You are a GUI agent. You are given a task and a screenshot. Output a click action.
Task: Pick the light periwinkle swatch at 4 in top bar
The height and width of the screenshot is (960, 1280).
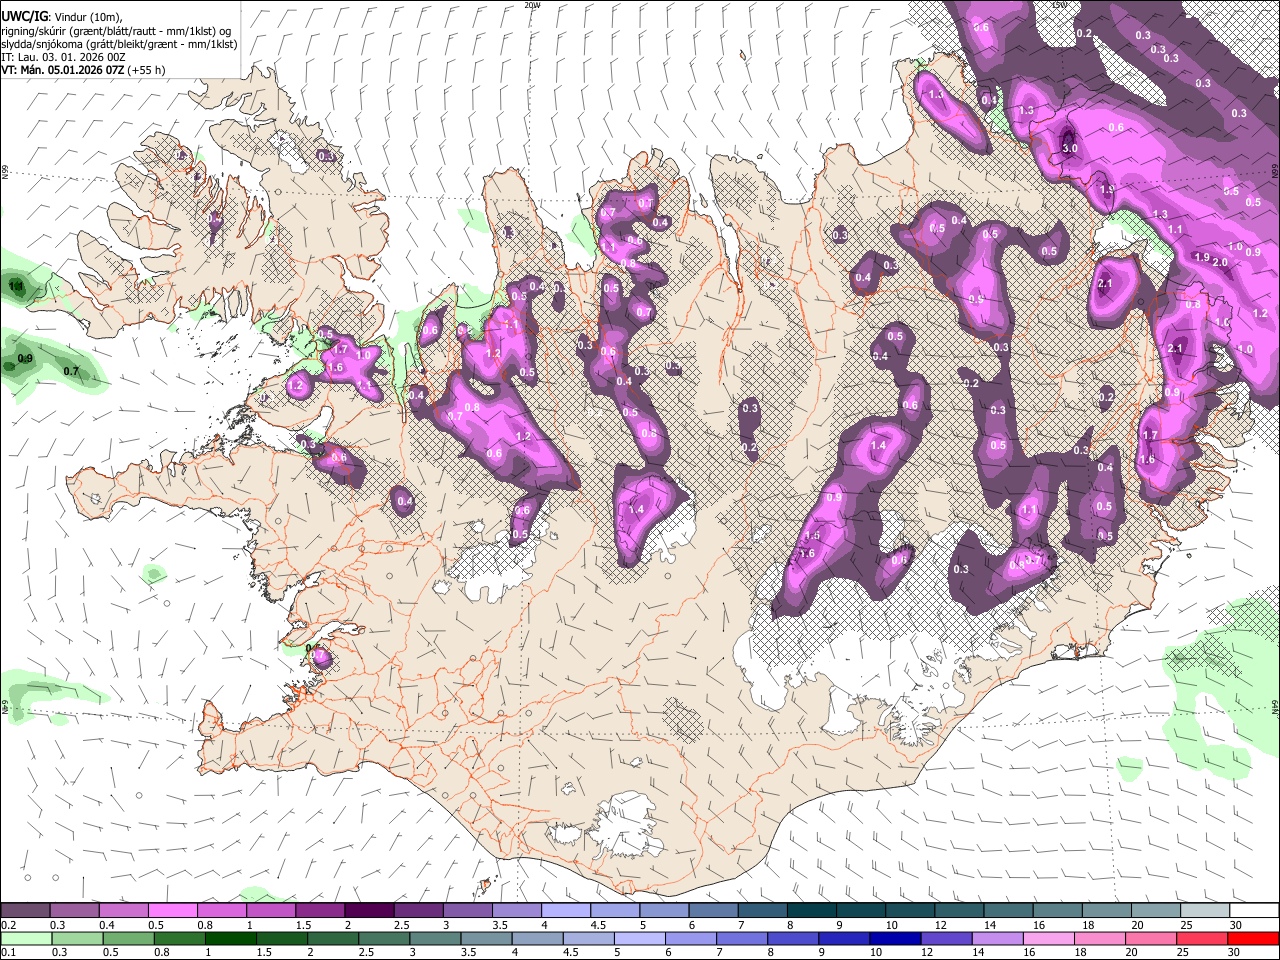coord(565,911)
